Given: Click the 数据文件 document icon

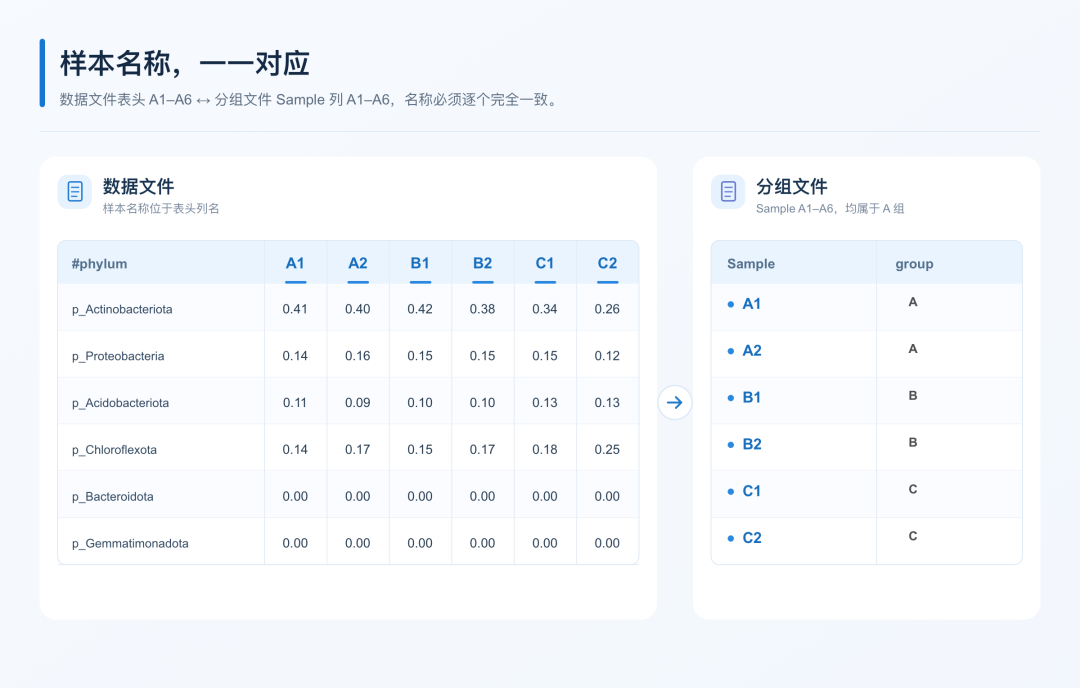Looking at the screenshot, I should pos(75,191).
